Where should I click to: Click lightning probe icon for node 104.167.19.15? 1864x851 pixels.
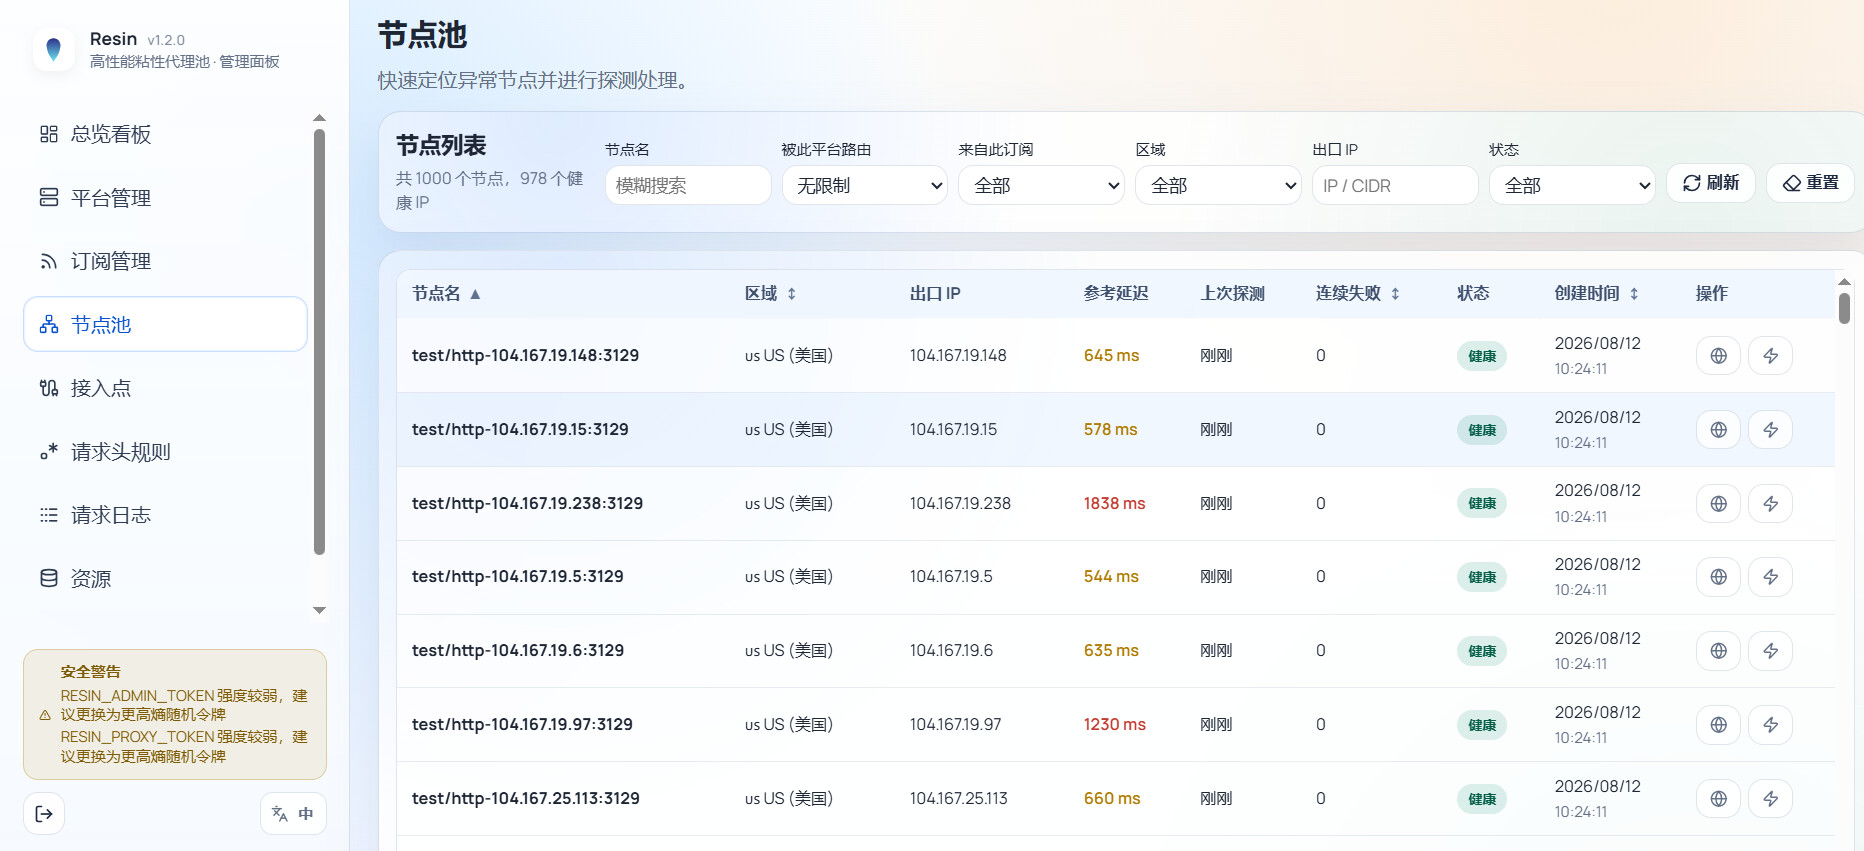click(x=1770, y=430)
